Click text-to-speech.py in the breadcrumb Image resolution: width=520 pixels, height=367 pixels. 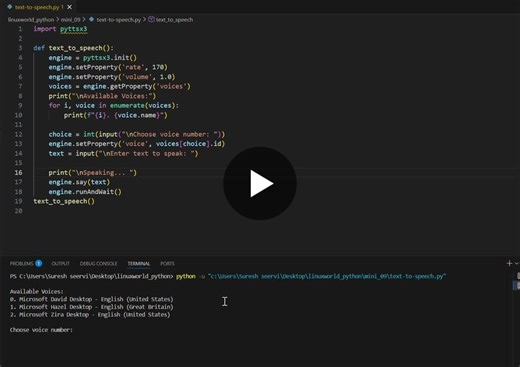[x=119, y=20]
